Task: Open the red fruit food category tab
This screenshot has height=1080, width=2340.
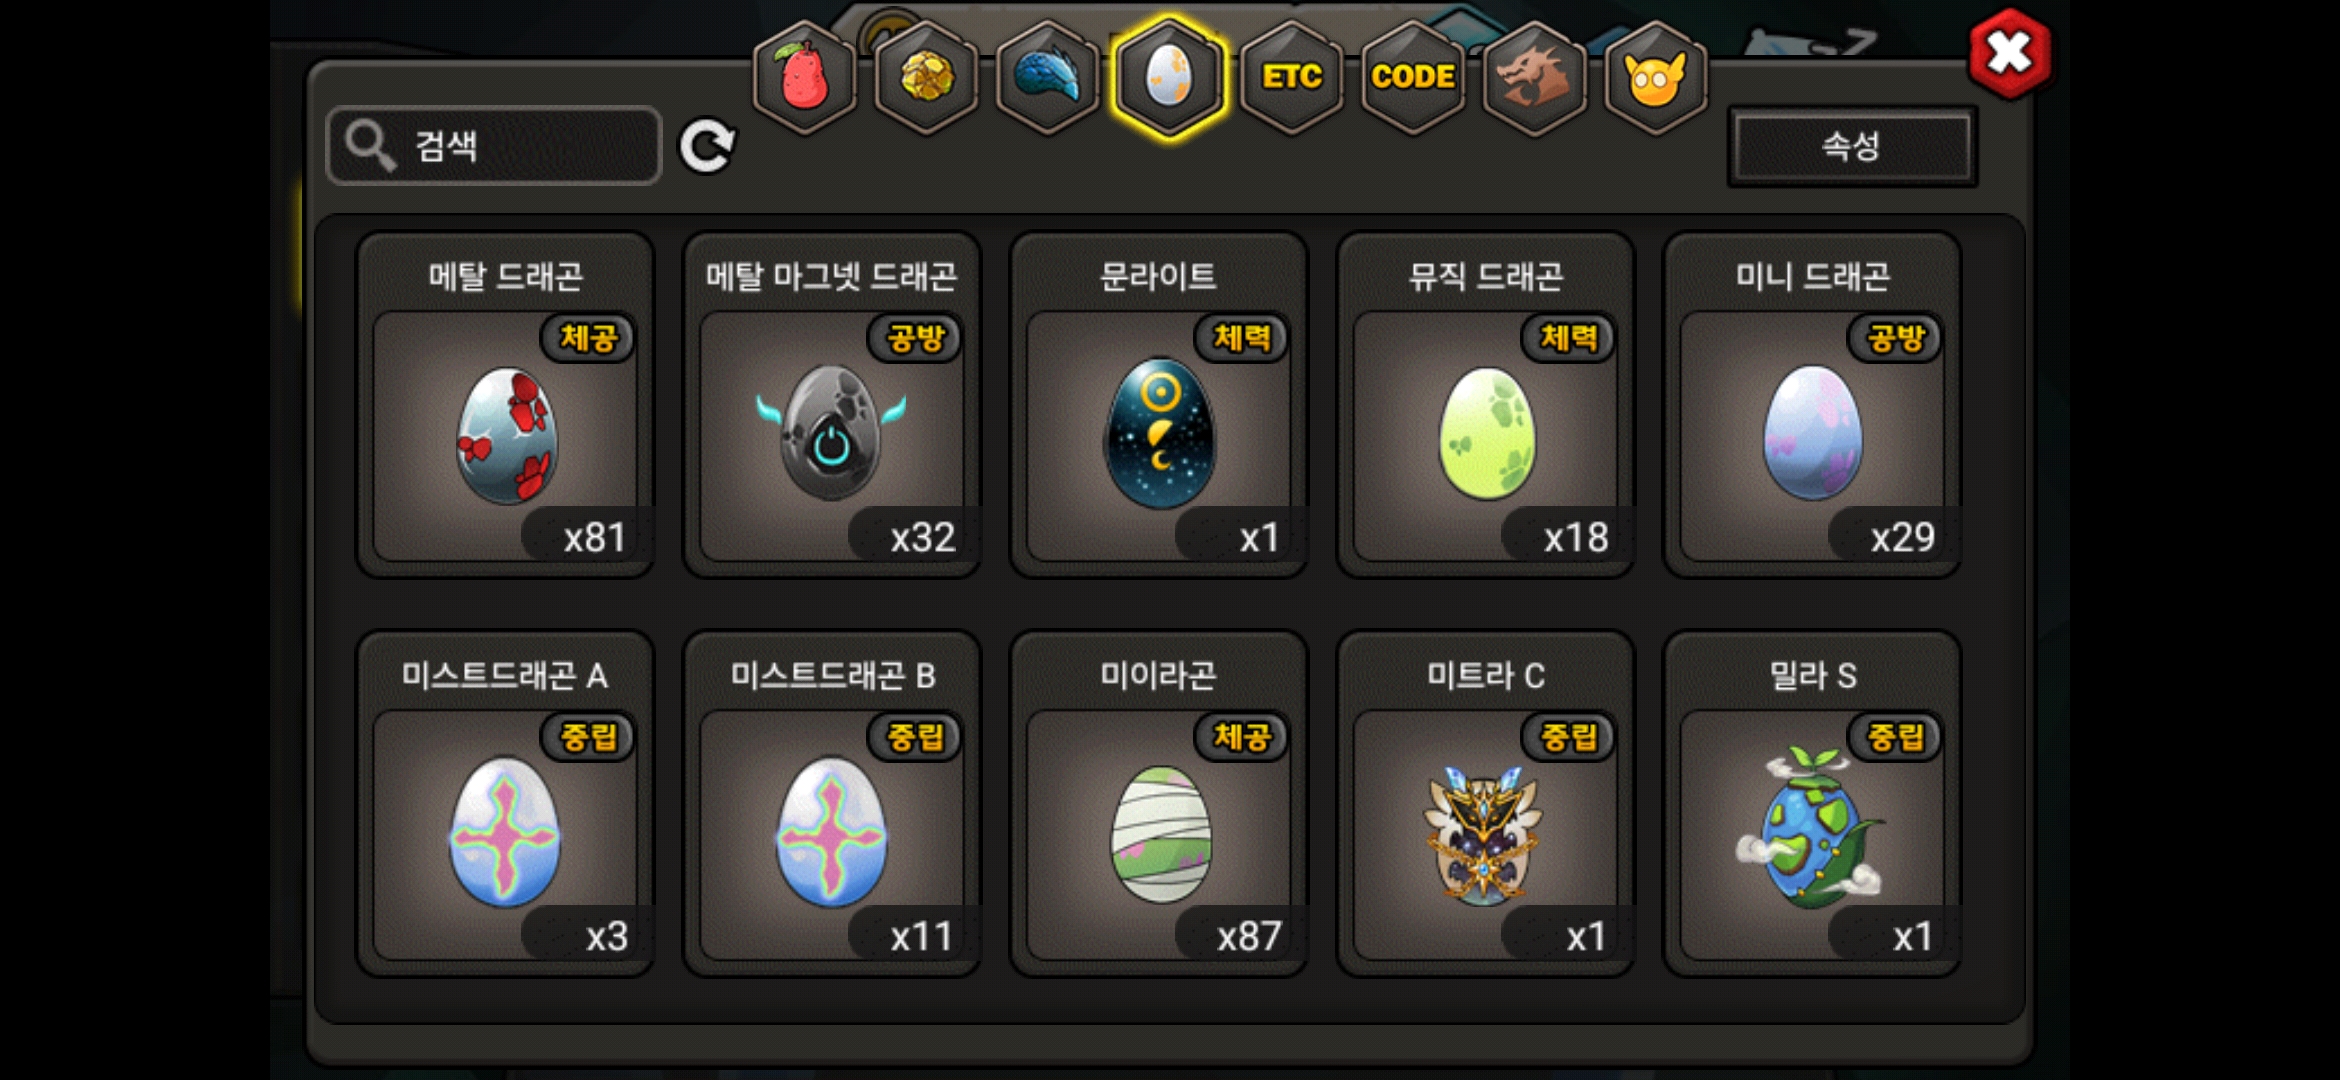Action: click(805, 77)
